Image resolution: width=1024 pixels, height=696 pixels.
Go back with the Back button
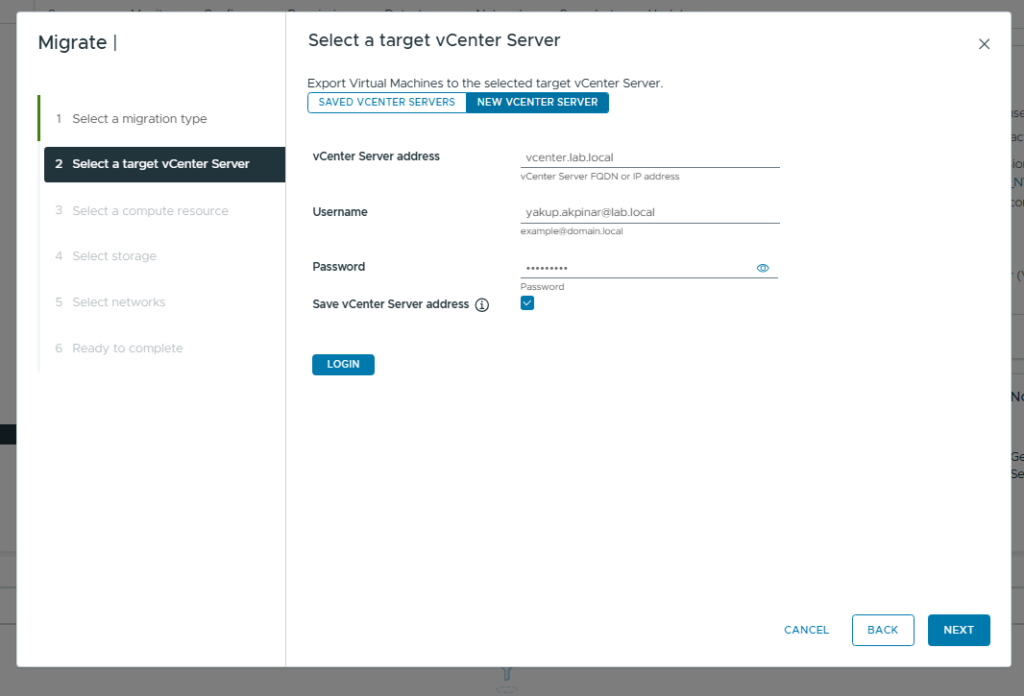click(x=882, y=630)
